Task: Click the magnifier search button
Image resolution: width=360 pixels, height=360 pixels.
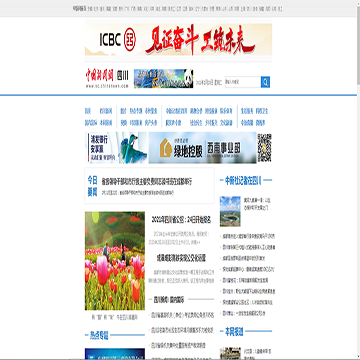Action: point(265,82)
